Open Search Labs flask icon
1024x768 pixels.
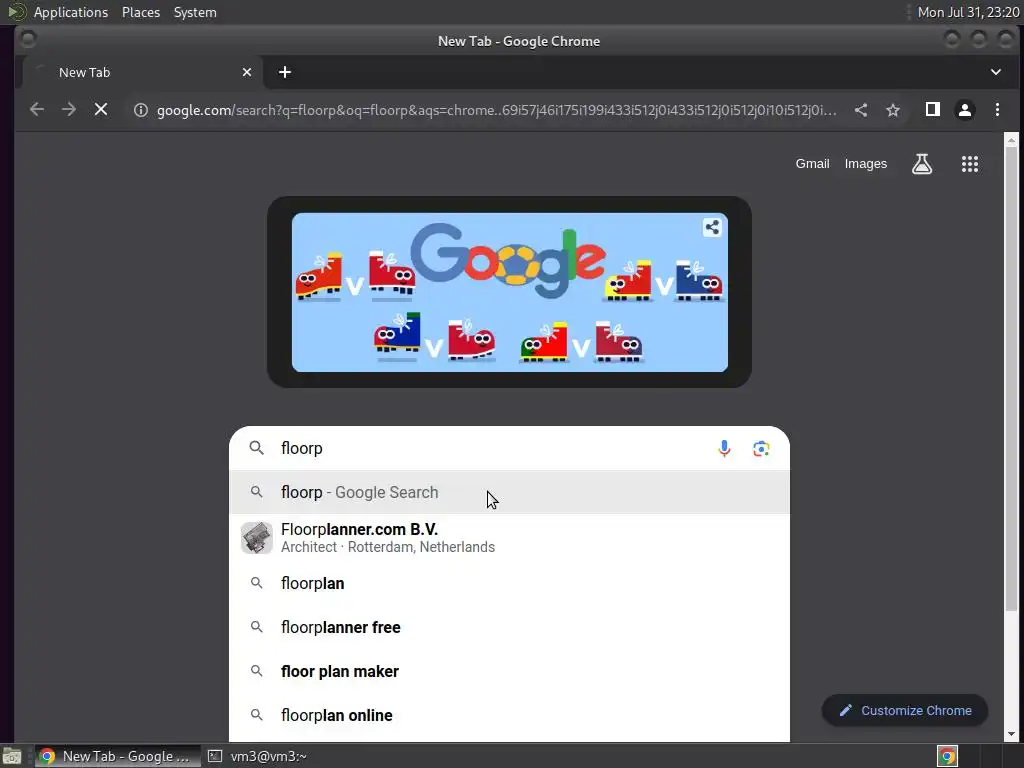(922, 164)
